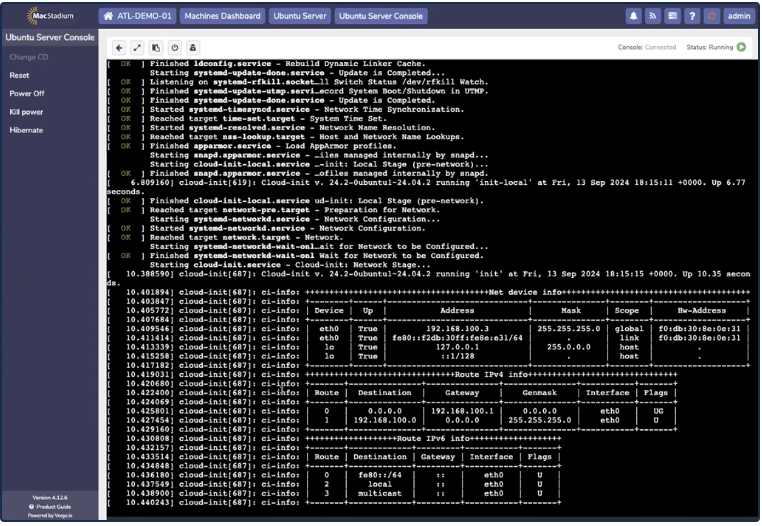The width and height of the screenshot is (762, 526).
Task: Open notifications bell icon
Action: (633, 16)
